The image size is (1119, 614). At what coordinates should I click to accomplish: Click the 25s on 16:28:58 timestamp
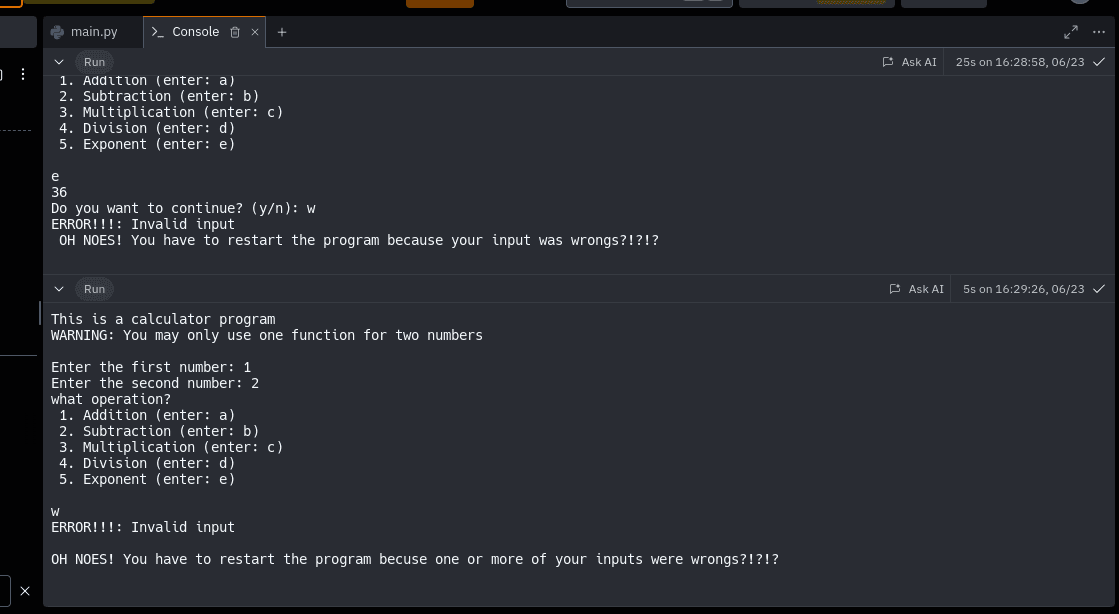pos(1019,62)
